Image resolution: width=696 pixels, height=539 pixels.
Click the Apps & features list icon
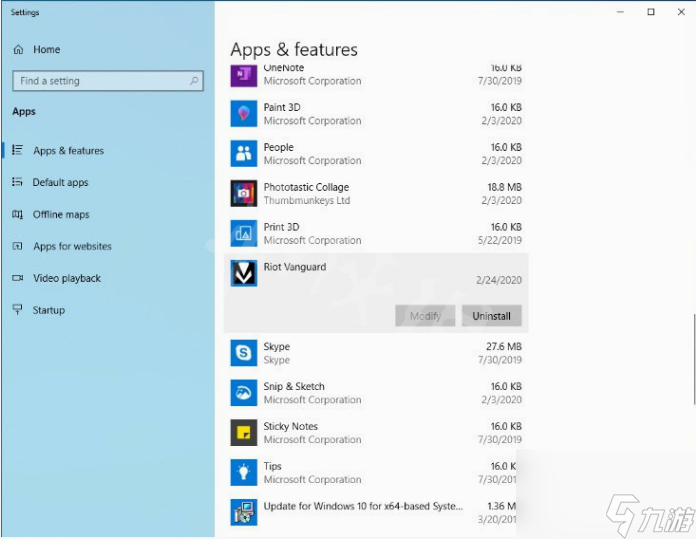coord(17,150)
